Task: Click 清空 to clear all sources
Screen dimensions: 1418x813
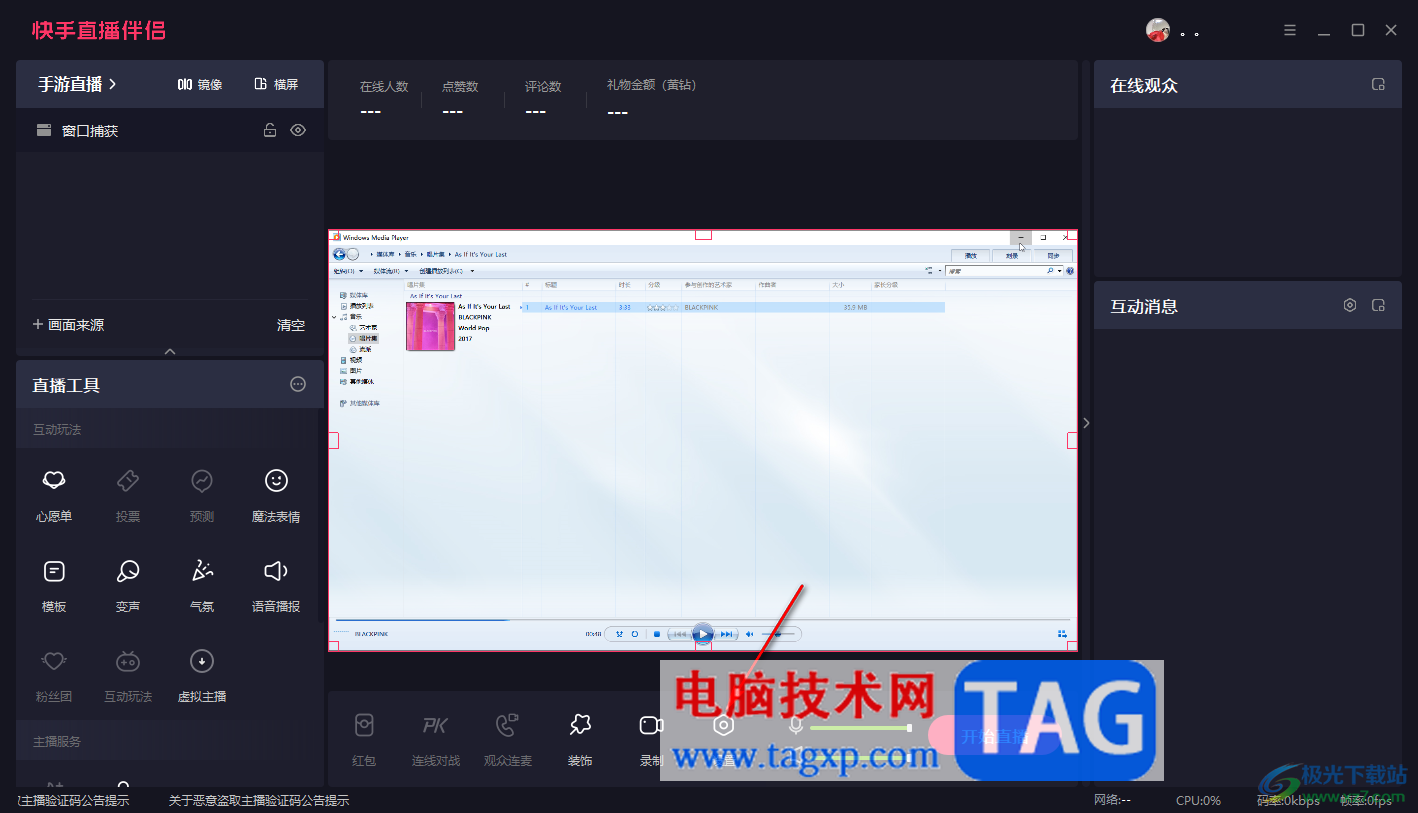Action: click(291, 325)
